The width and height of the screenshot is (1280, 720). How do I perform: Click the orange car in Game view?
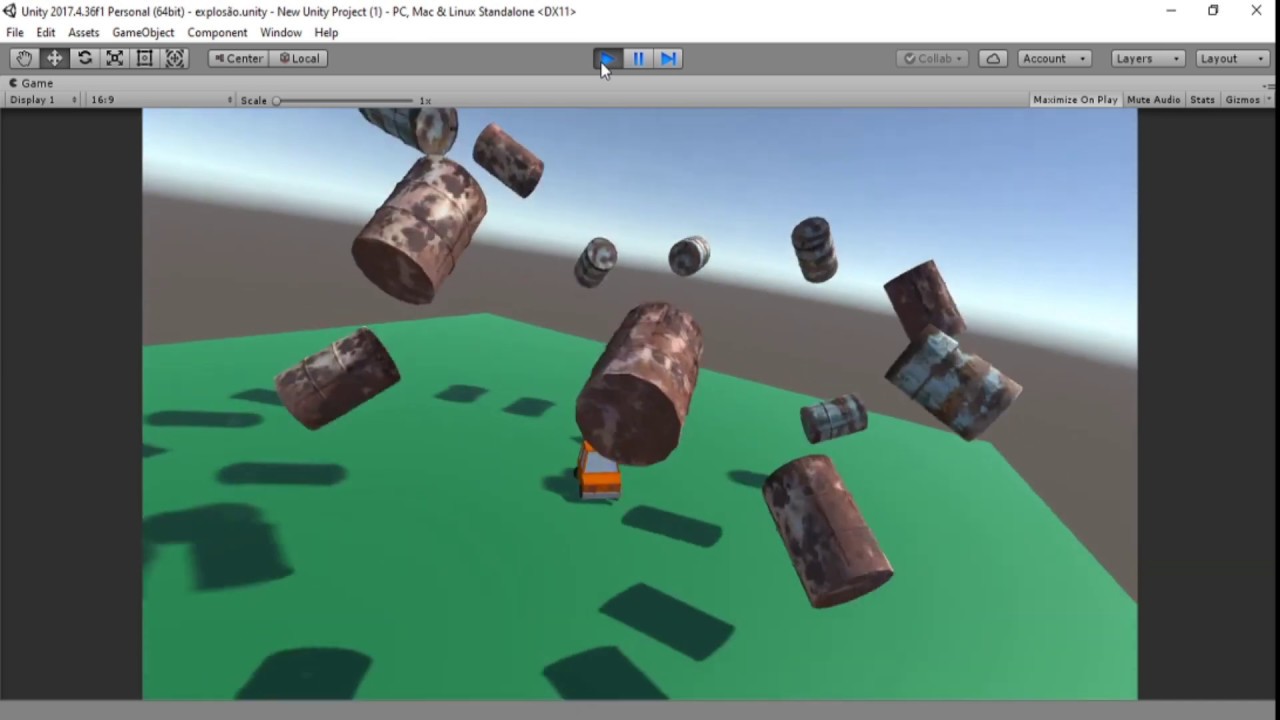point(598,472)
